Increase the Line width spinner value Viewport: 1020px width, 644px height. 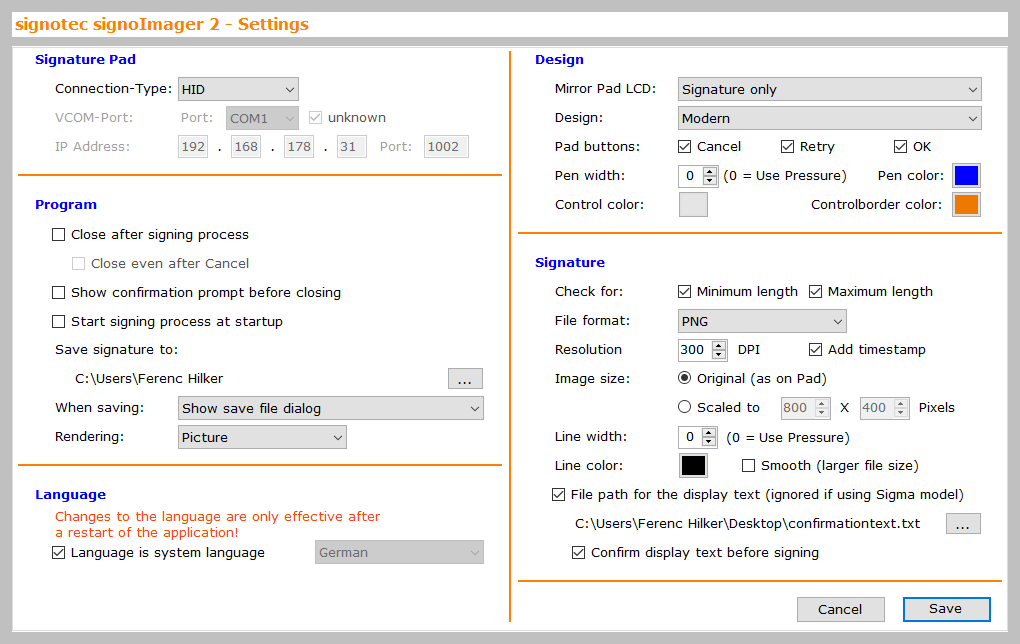click(710, 432)
